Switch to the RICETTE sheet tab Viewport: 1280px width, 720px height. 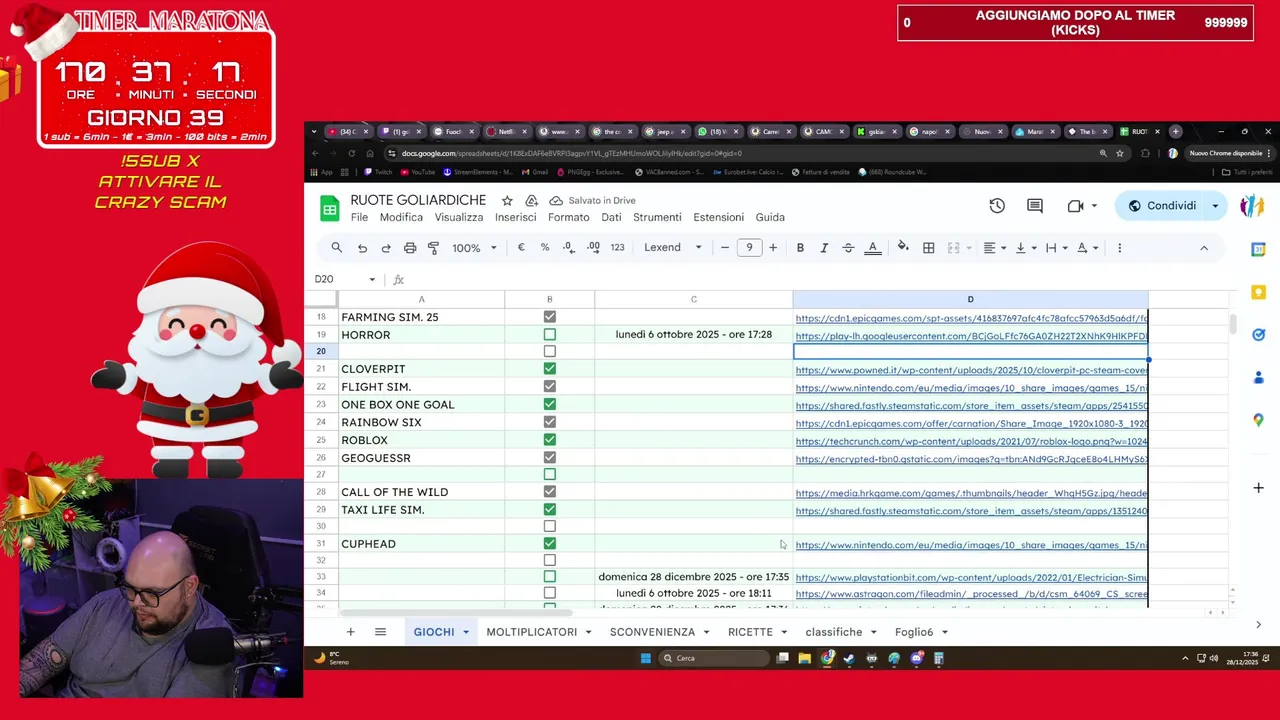point(750,632)
